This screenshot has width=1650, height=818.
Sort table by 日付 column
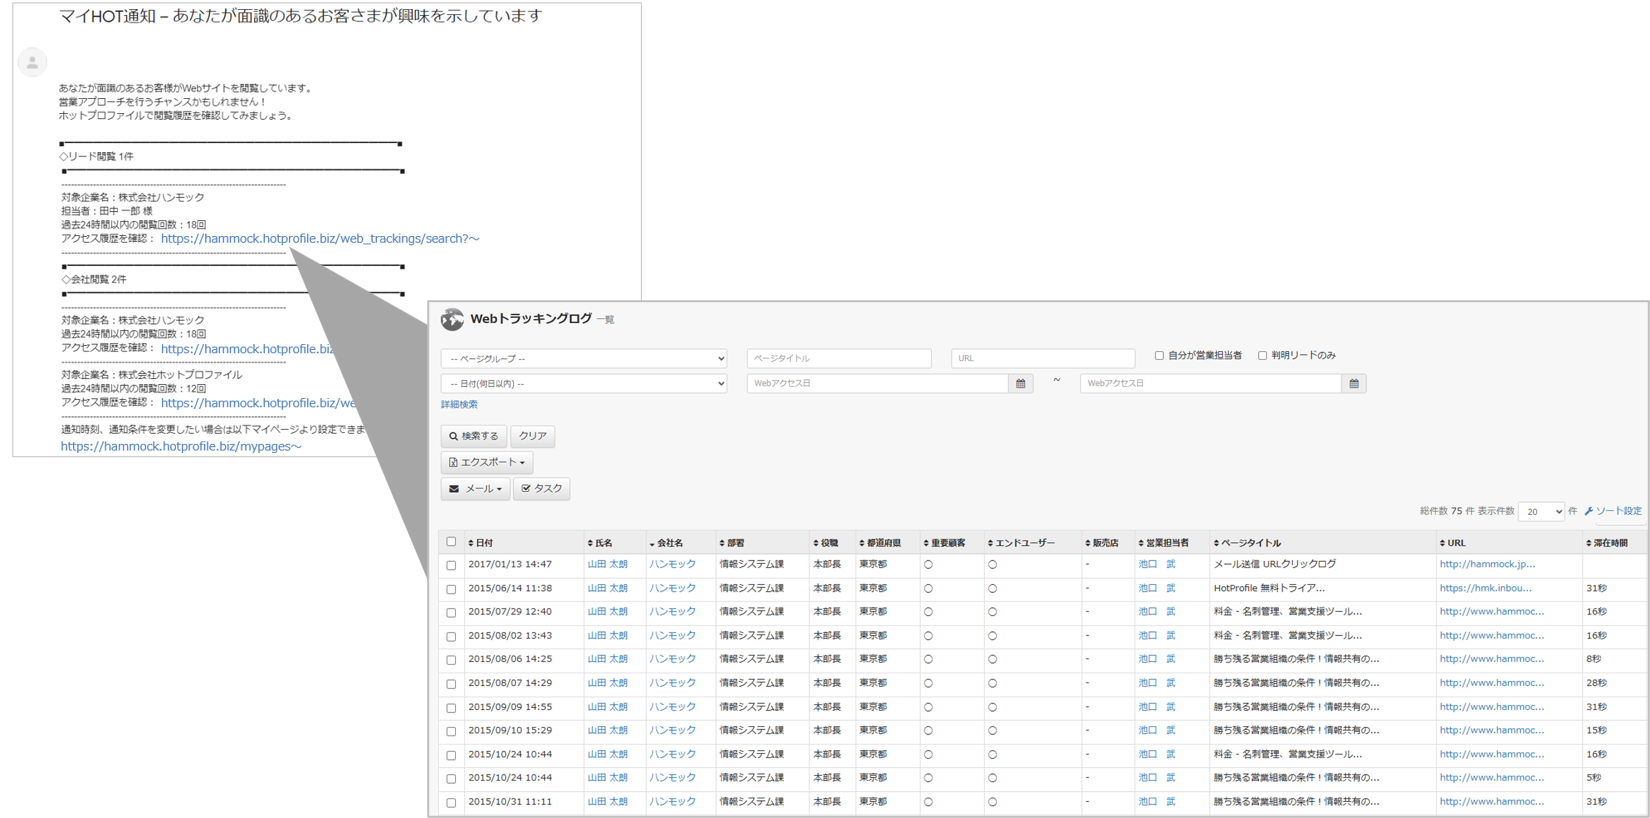pyautogui.click(x=481, y=543)
